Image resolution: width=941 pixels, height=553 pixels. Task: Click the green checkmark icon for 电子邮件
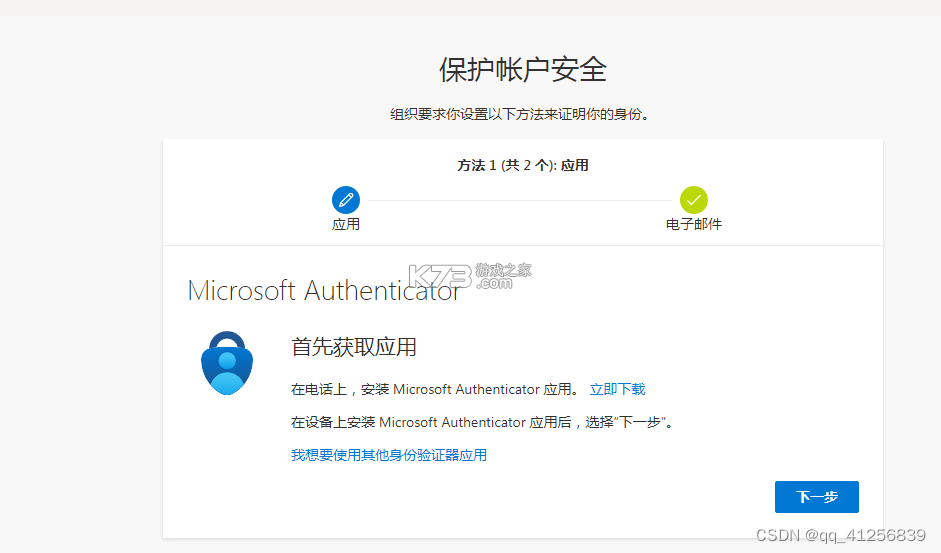(x=693, y=200)
